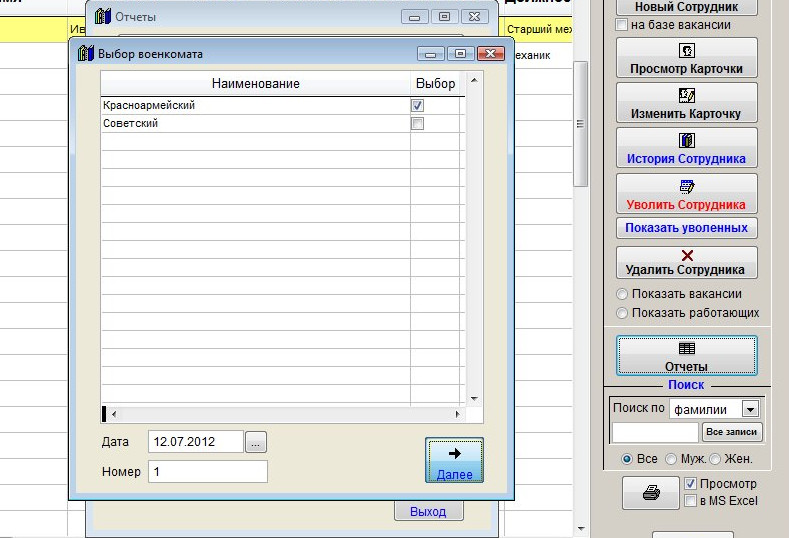This screenshot has height=538, width=789.
Task: Click right arrow of horizontal list scrollbar
Action: 457,414
